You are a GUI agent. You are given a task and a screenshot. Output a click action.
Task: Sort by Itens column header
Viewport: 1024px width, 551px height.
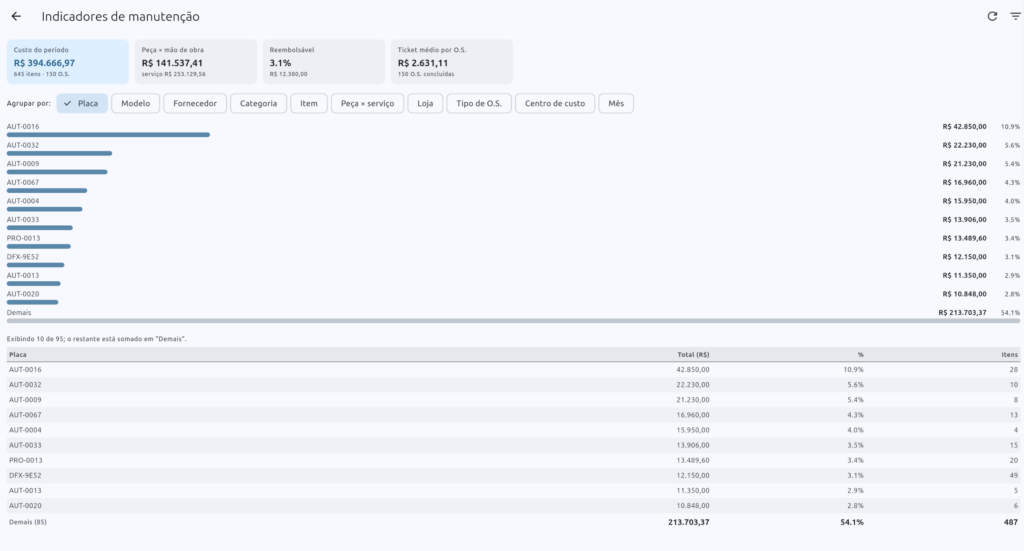[x=1010, y=354]
